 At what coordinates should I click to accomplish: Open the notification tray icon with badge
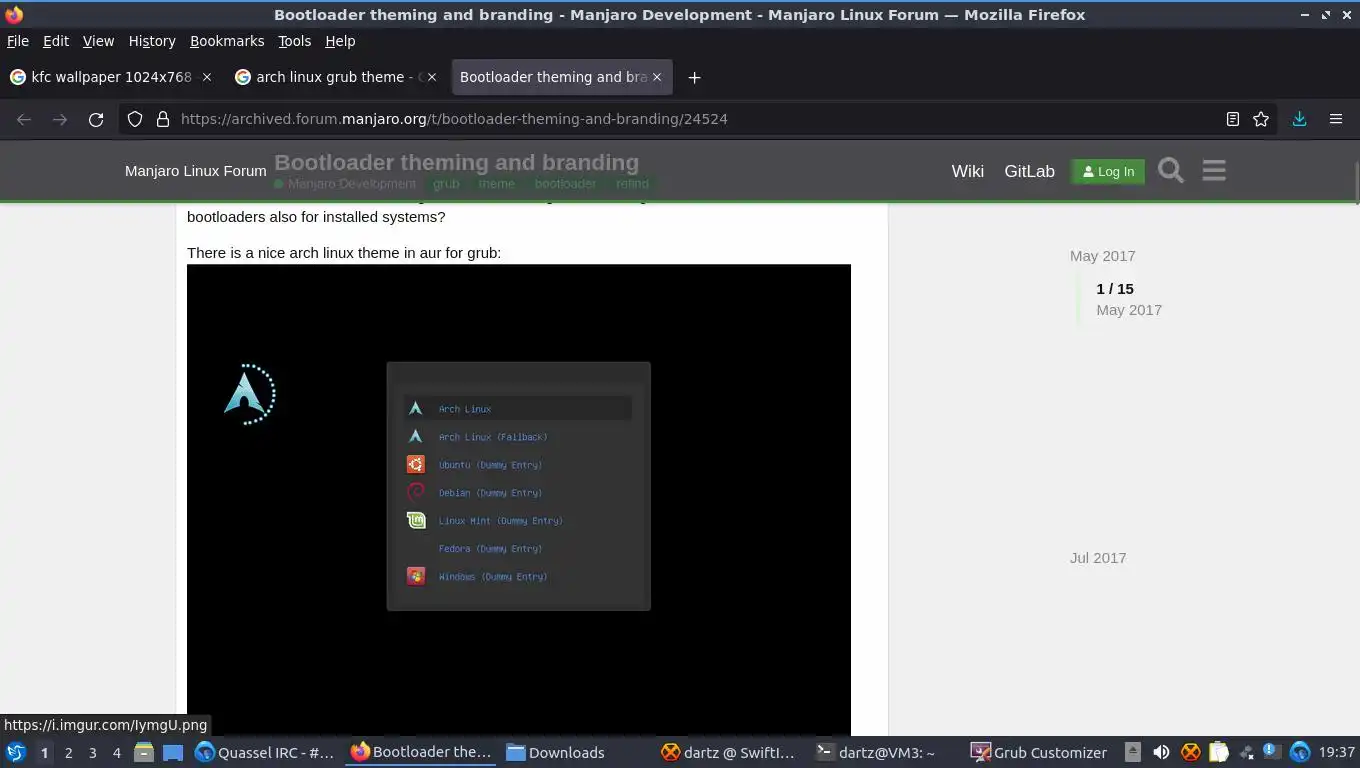click(1271, 752)
